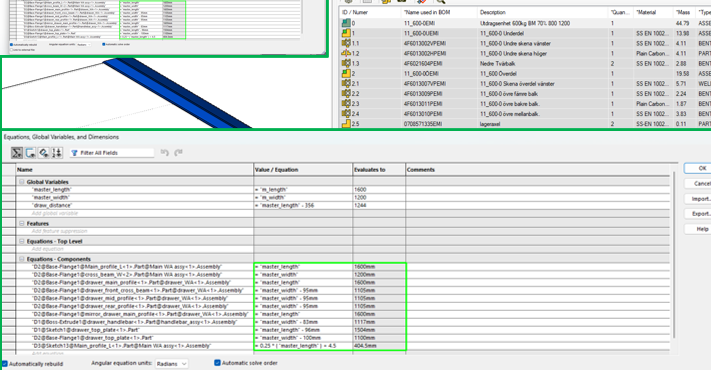Click the Import button

point(698,199)
